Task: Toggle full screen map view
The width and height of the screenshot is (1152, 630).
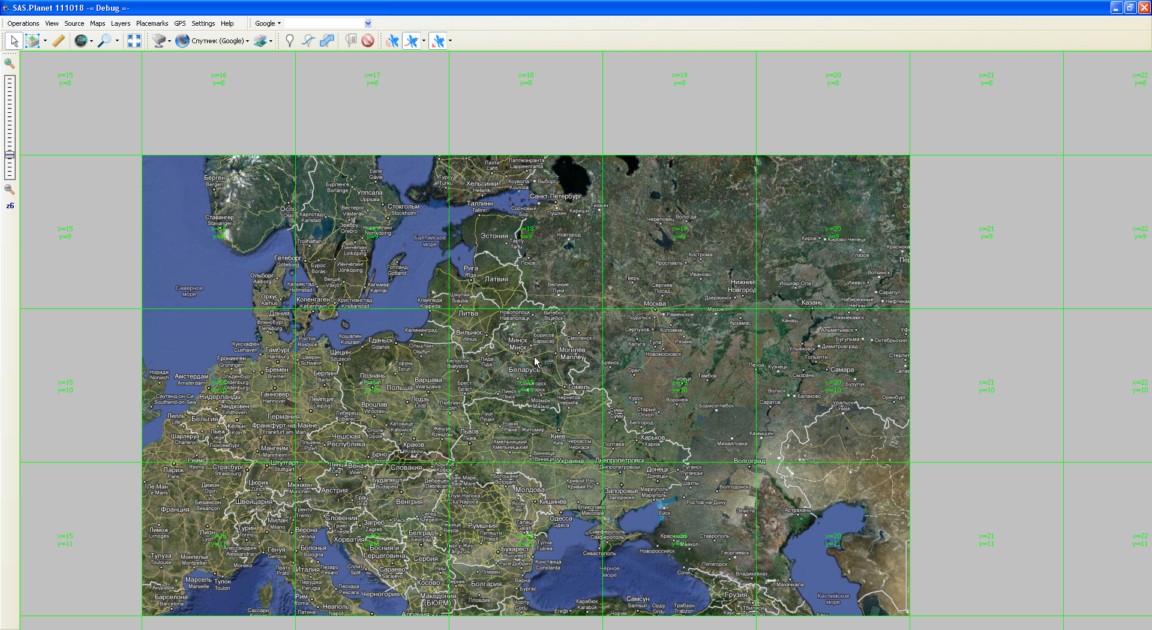Action: pos(134,41)
